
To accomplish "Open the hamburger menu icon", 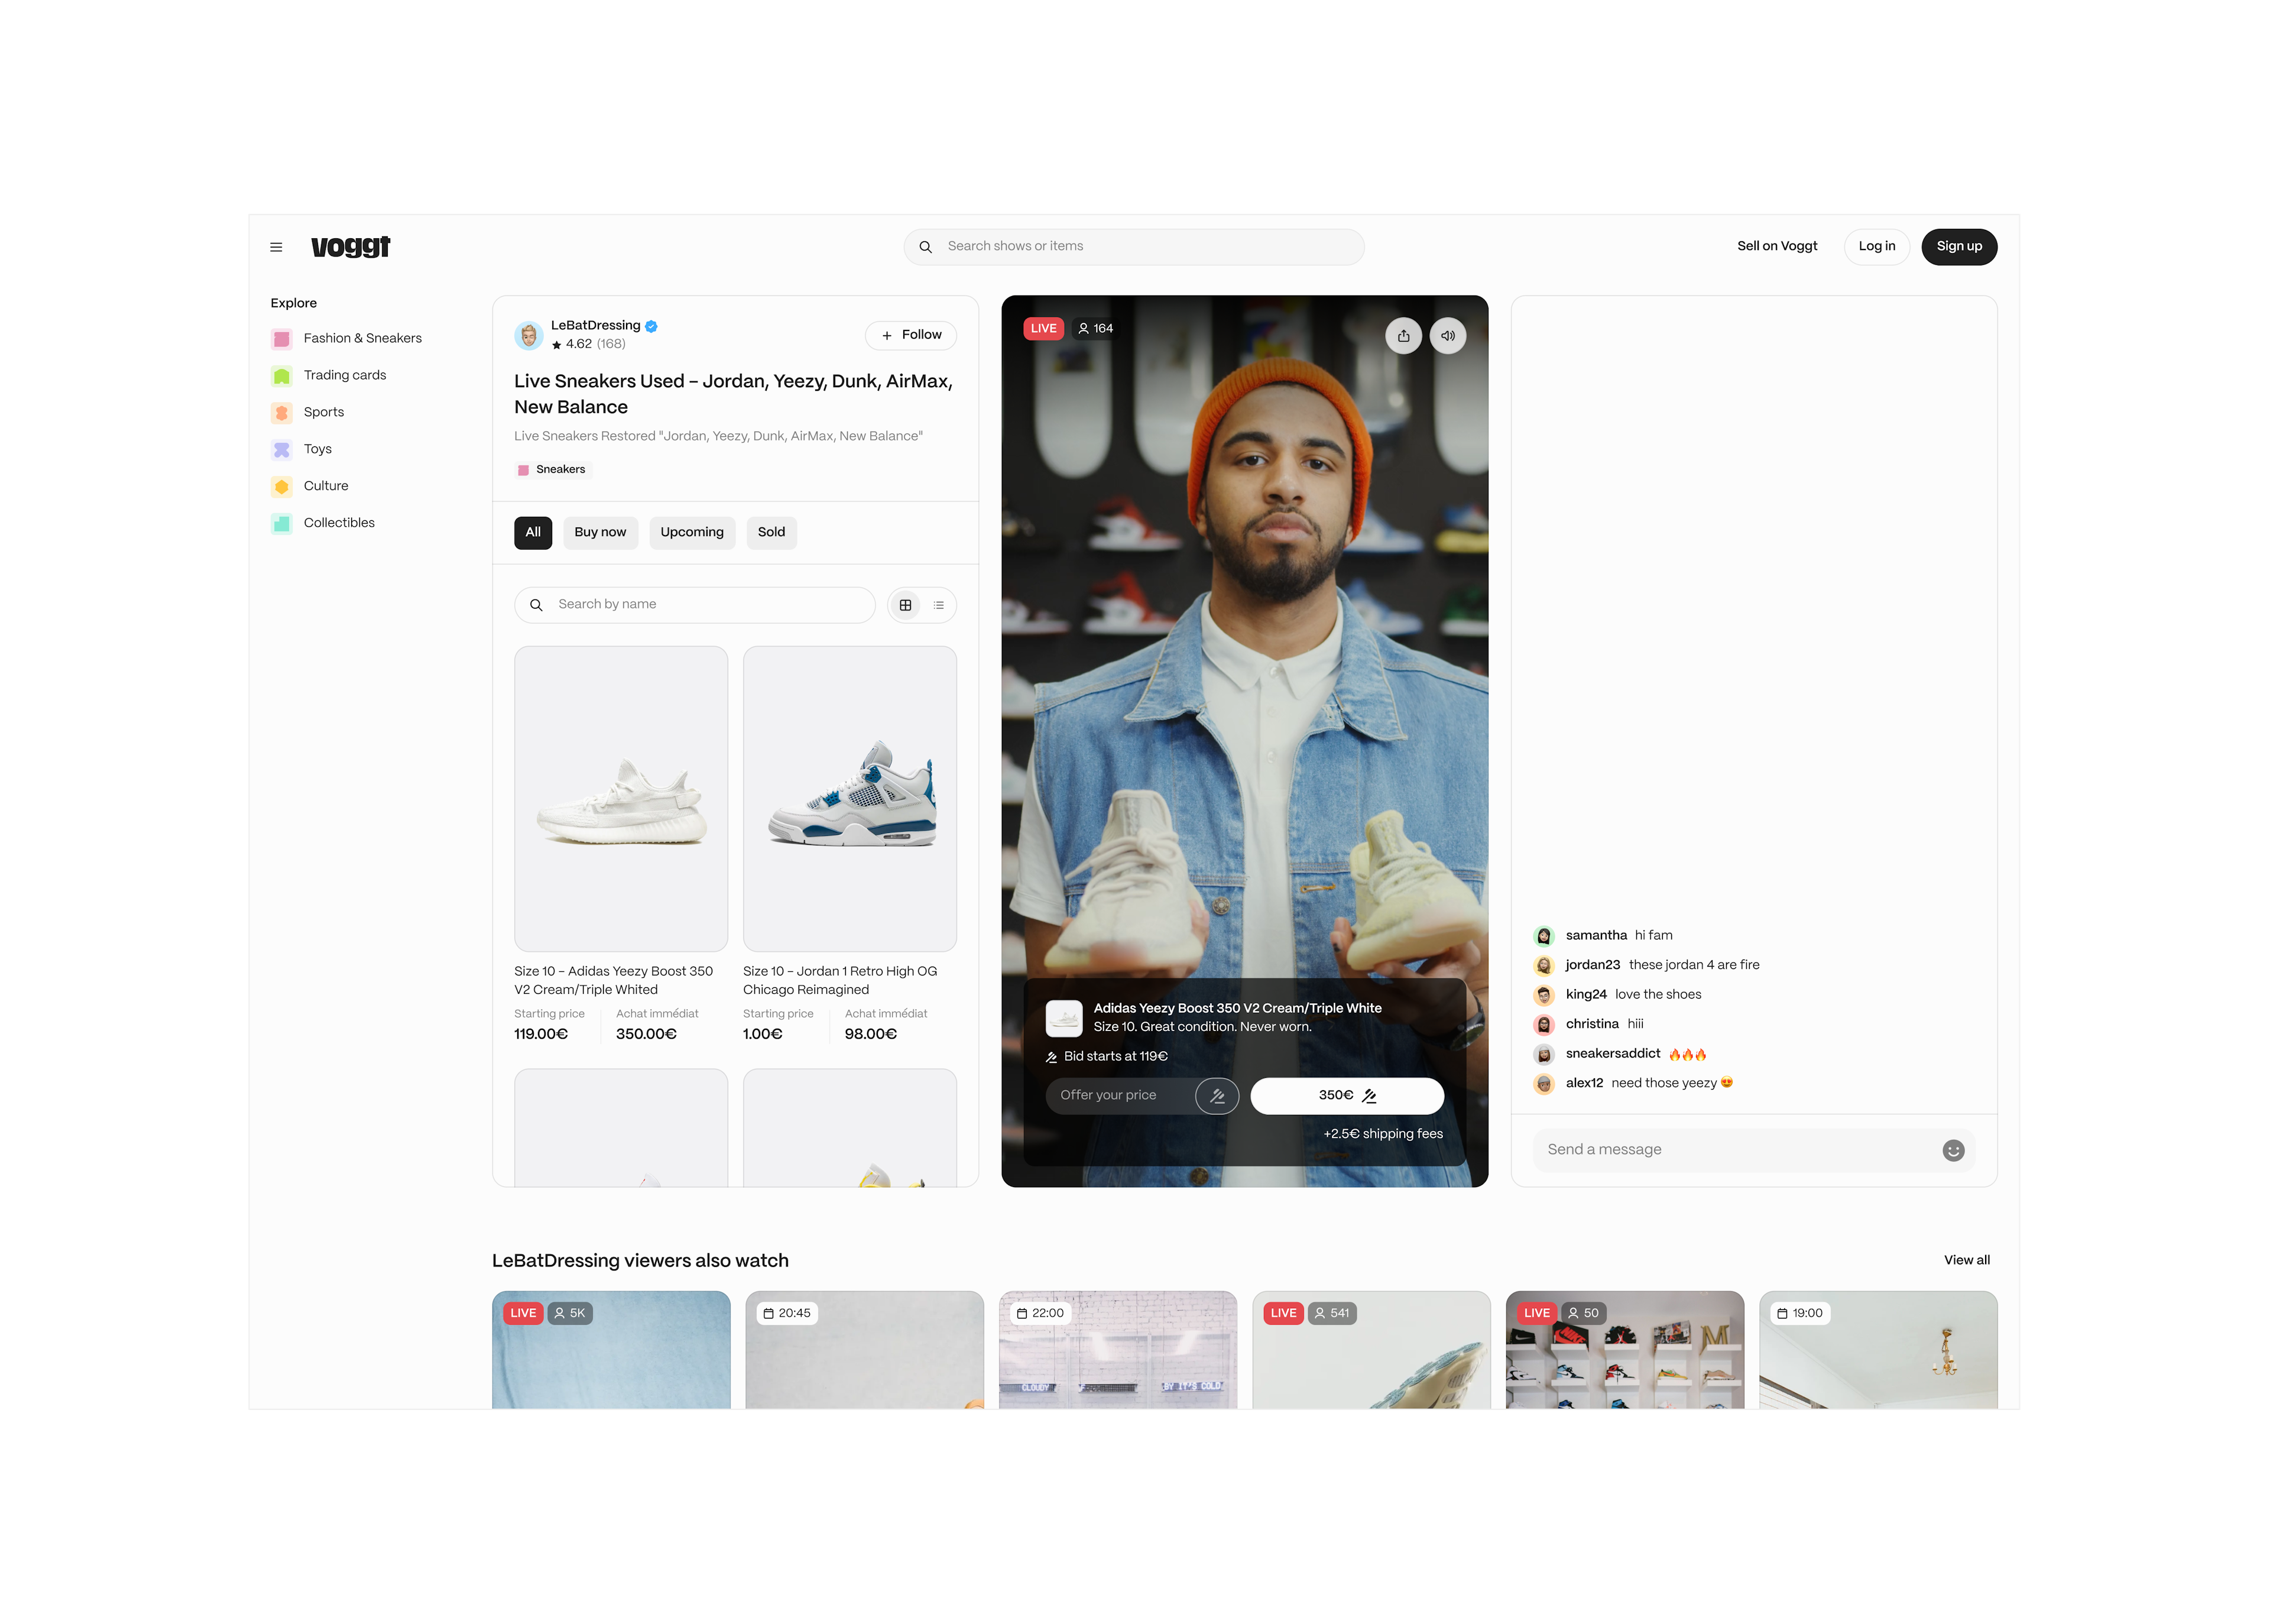I will point(276,247).
